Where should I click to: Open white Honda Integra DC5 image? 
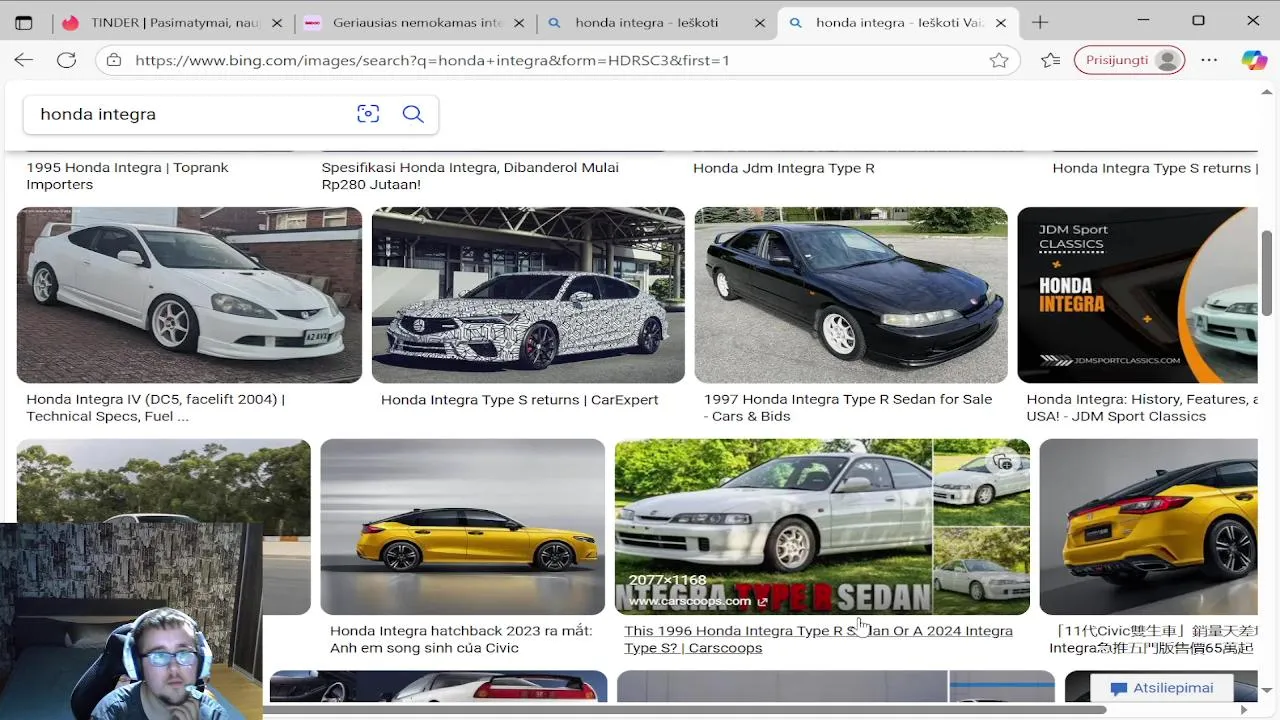189,295
